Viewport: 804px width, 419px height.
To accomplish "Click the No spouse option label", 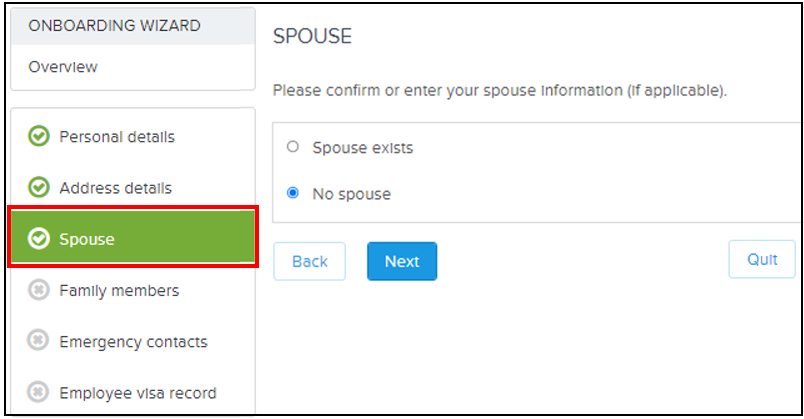I will tap(352, 194).
